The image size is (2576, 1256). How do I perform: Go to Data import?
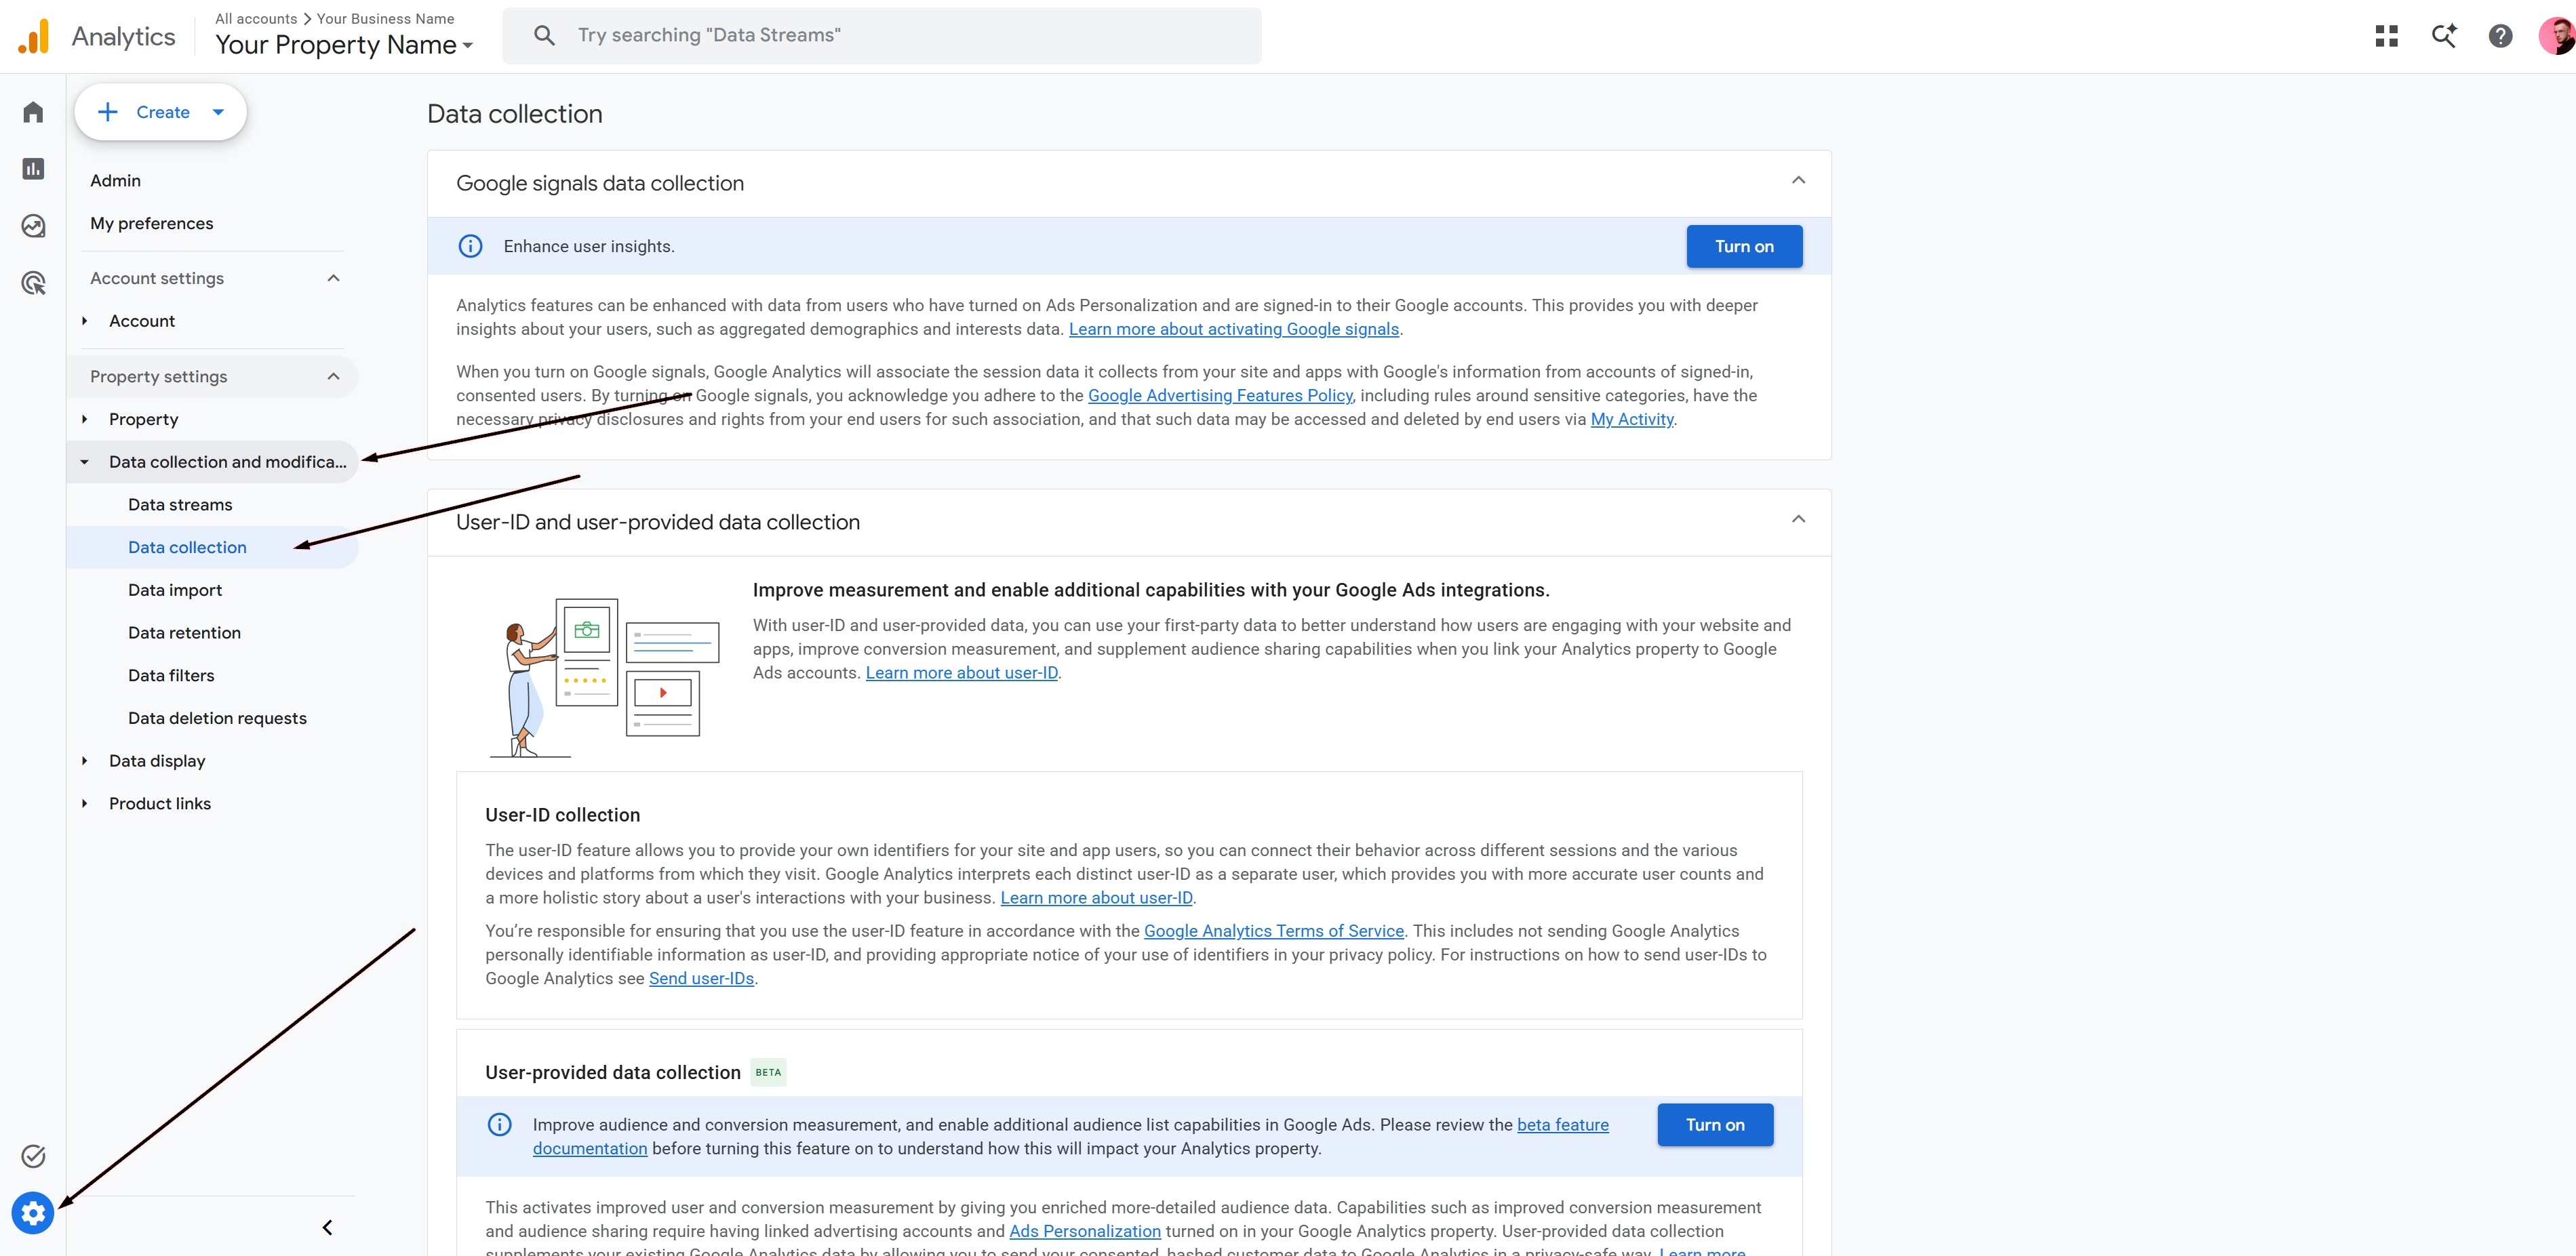pyautogui.click(x=175, y=590)
